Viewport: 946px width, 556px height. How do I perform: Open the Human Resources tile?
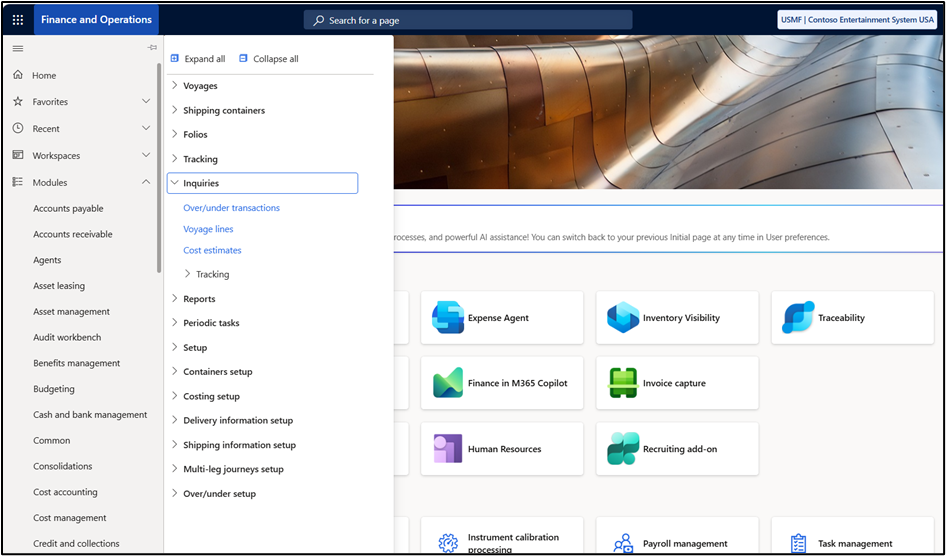(502, 449)
